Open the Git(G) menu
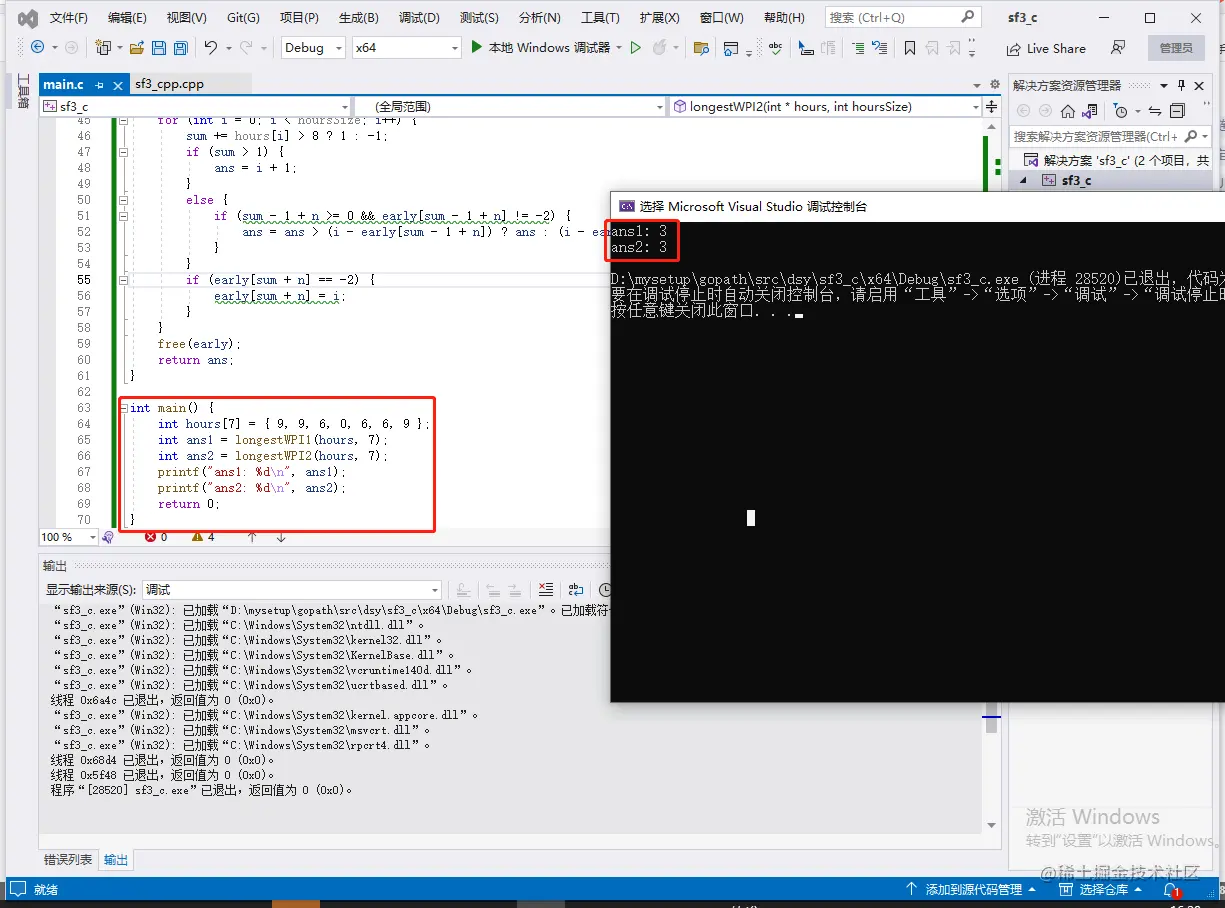The image size is (1225, 908). tap(243, 18)
